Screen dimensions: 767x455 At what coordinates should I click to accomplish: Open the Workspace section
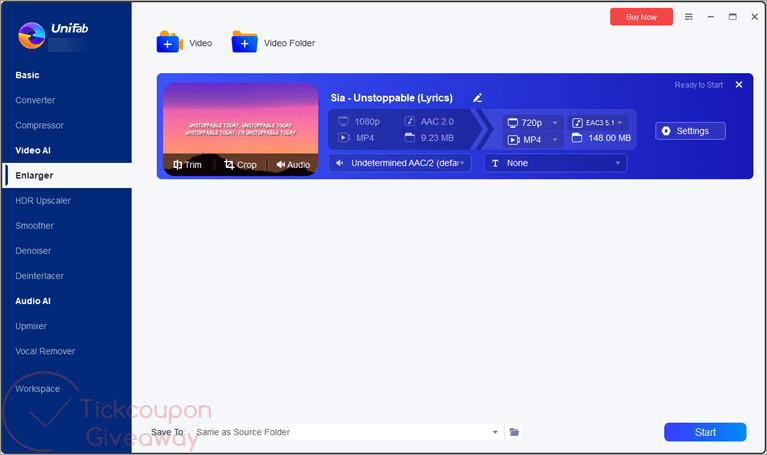[38, 389]
